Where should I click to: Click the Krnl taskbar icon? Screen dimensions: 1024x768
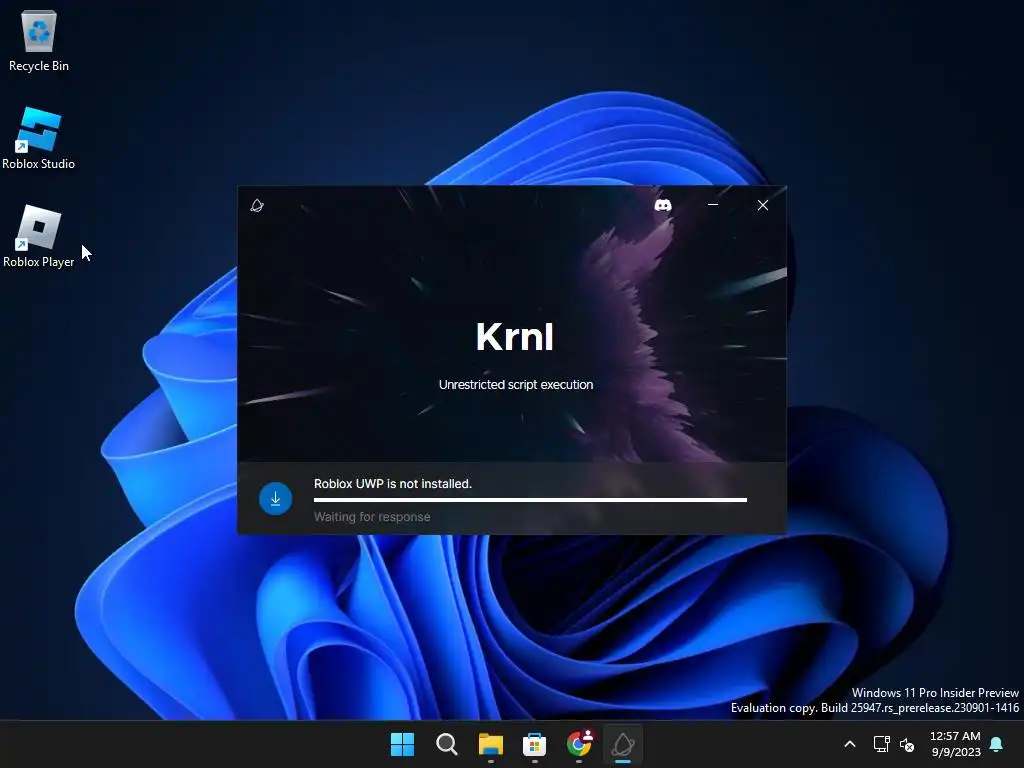click(x=623, y=744)
